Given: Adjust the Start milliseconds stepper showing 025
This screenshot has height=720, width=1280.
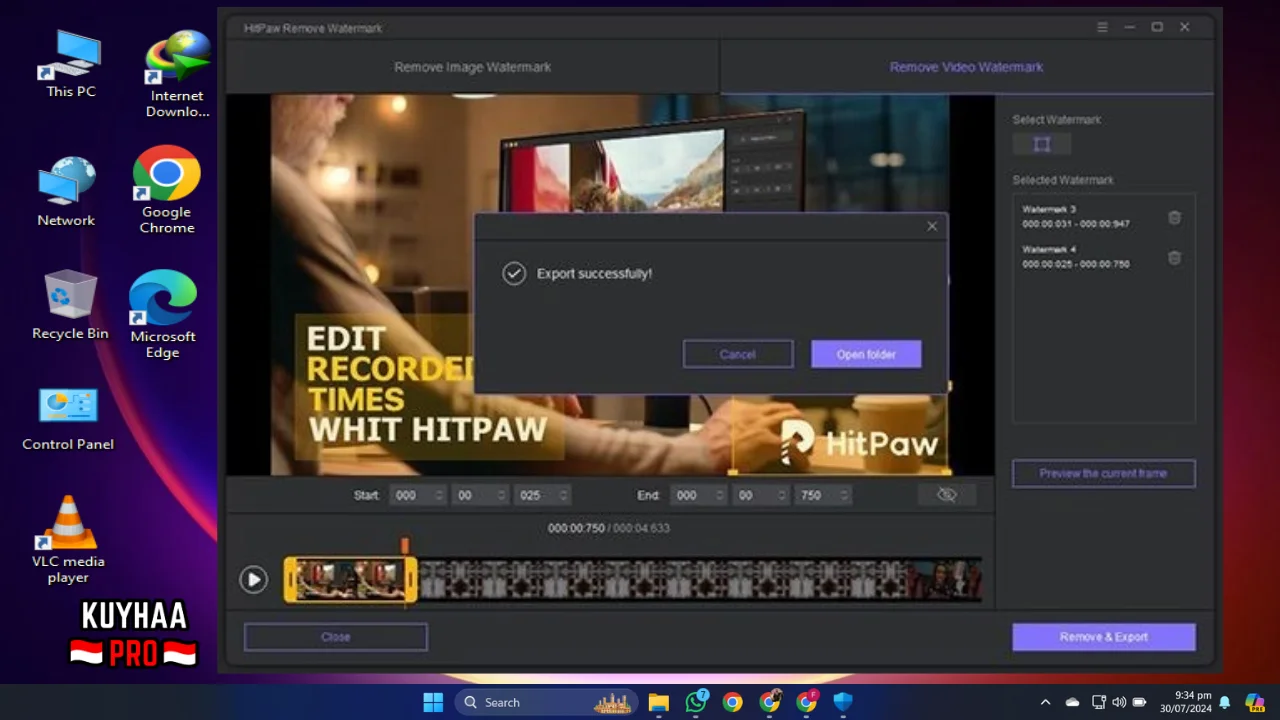Looking at the screenshot, I should click(542, 495).
